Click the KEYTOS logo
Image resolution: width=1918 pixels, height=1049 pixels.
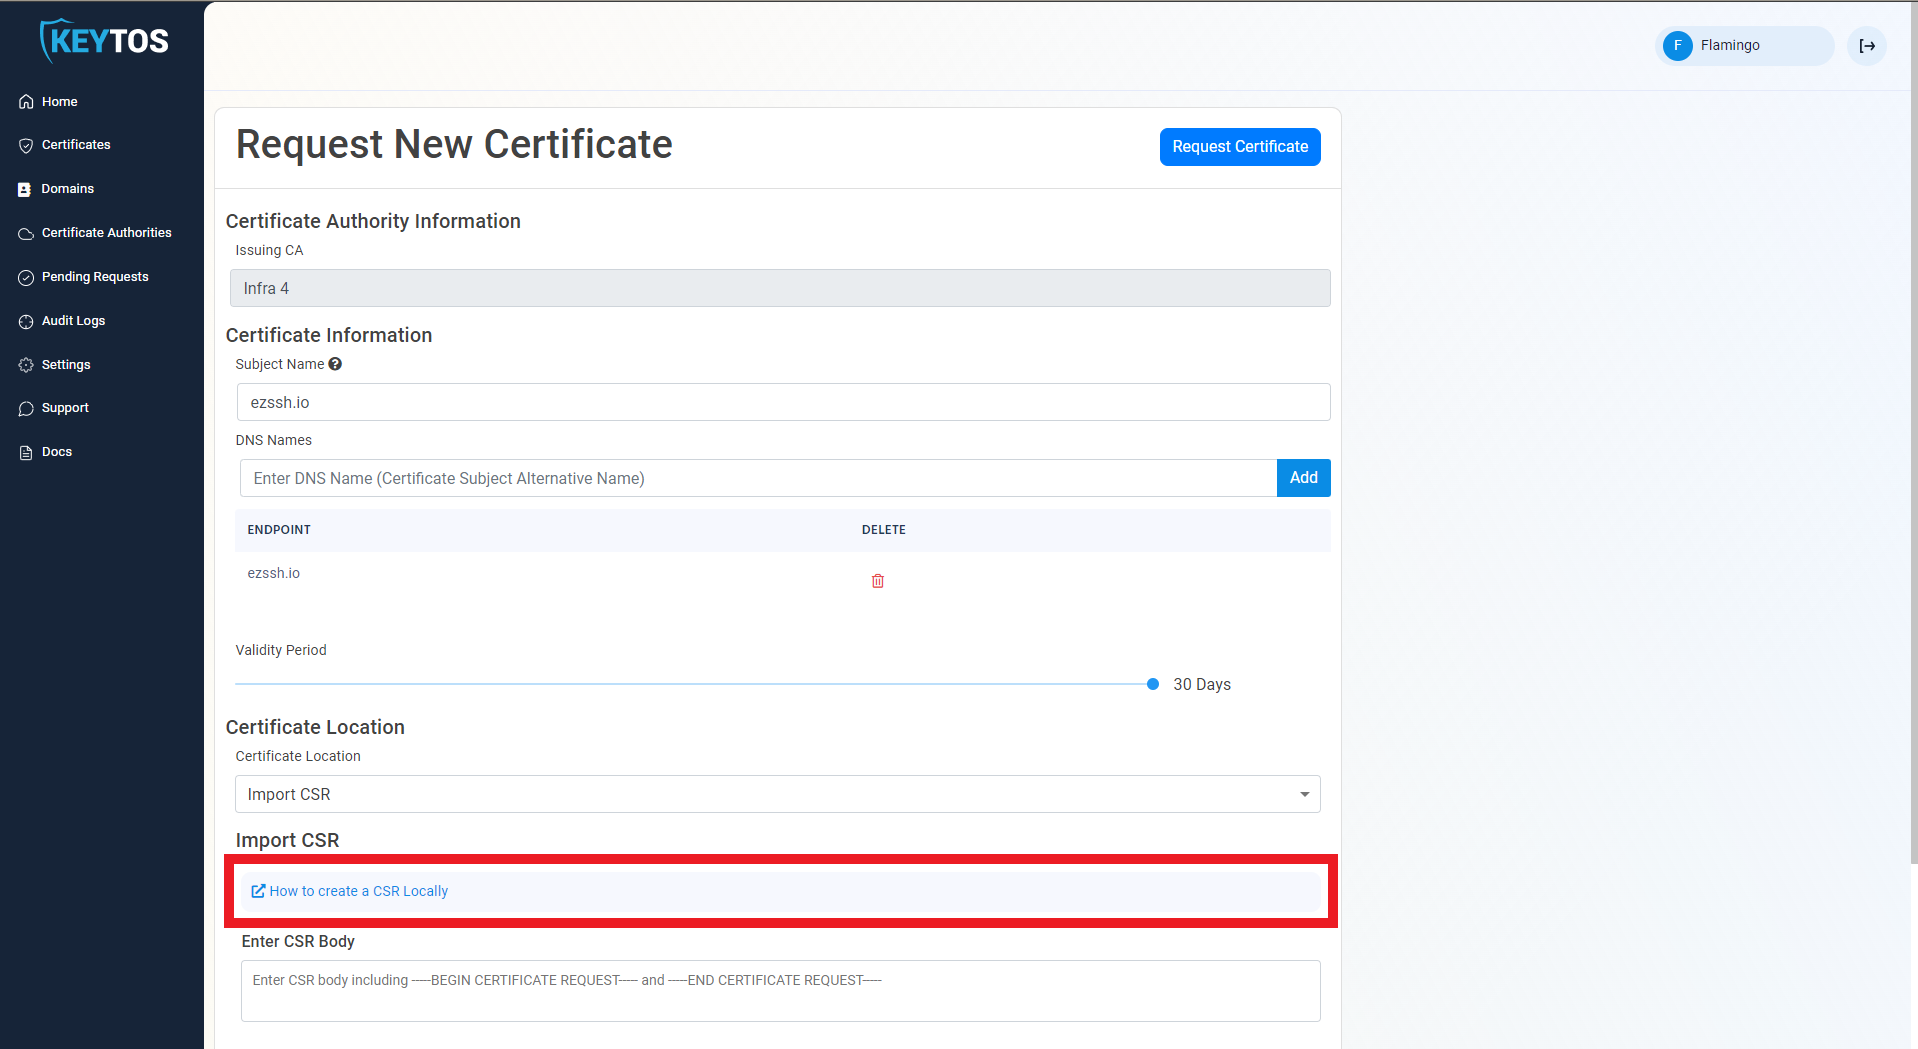102,40
